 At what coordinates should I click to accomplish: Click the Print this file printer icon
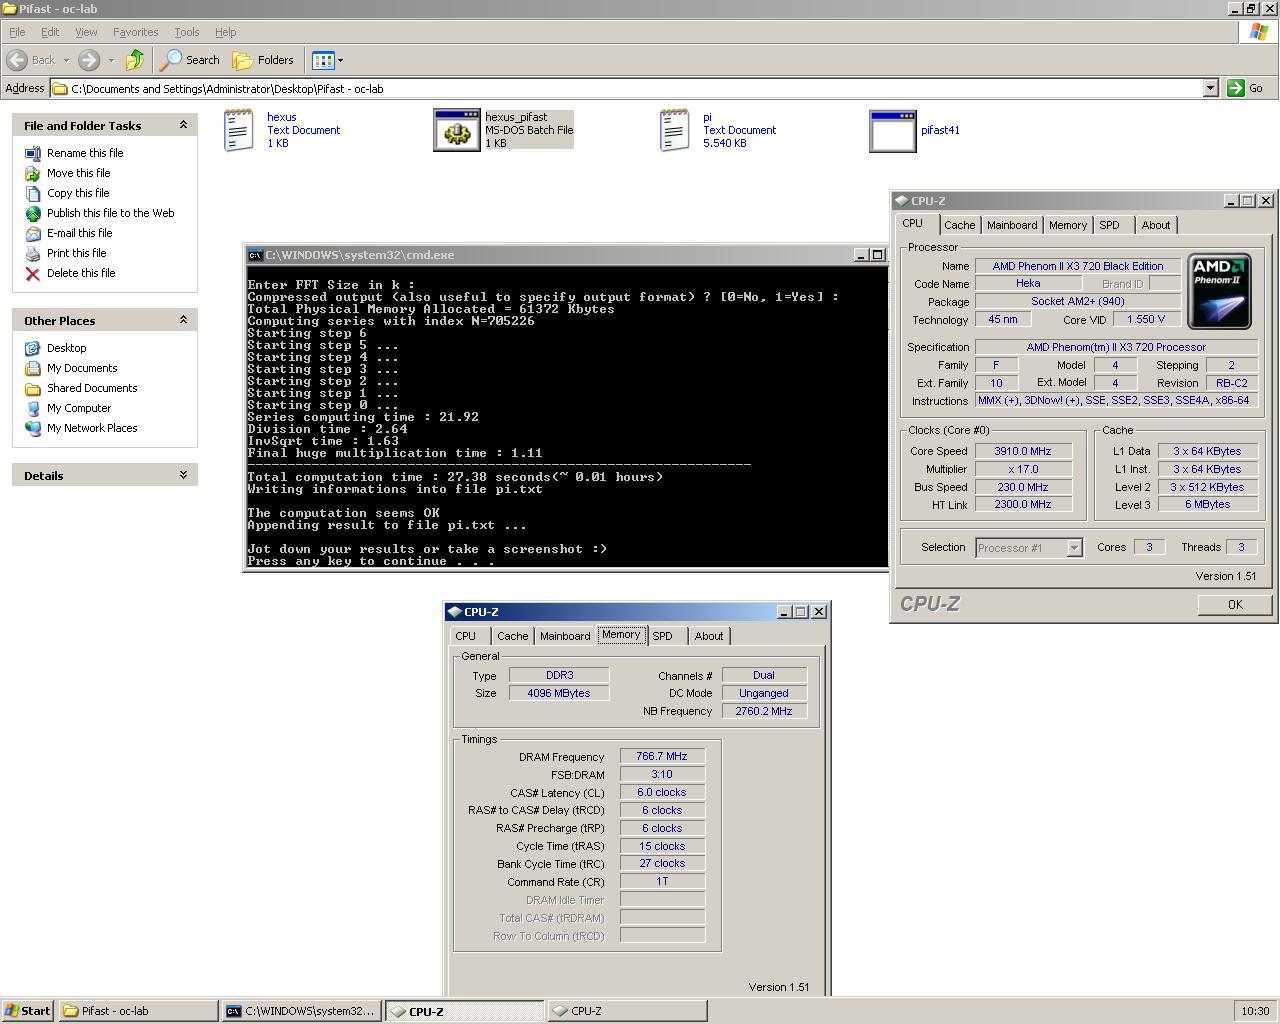(x=33, y=253)
